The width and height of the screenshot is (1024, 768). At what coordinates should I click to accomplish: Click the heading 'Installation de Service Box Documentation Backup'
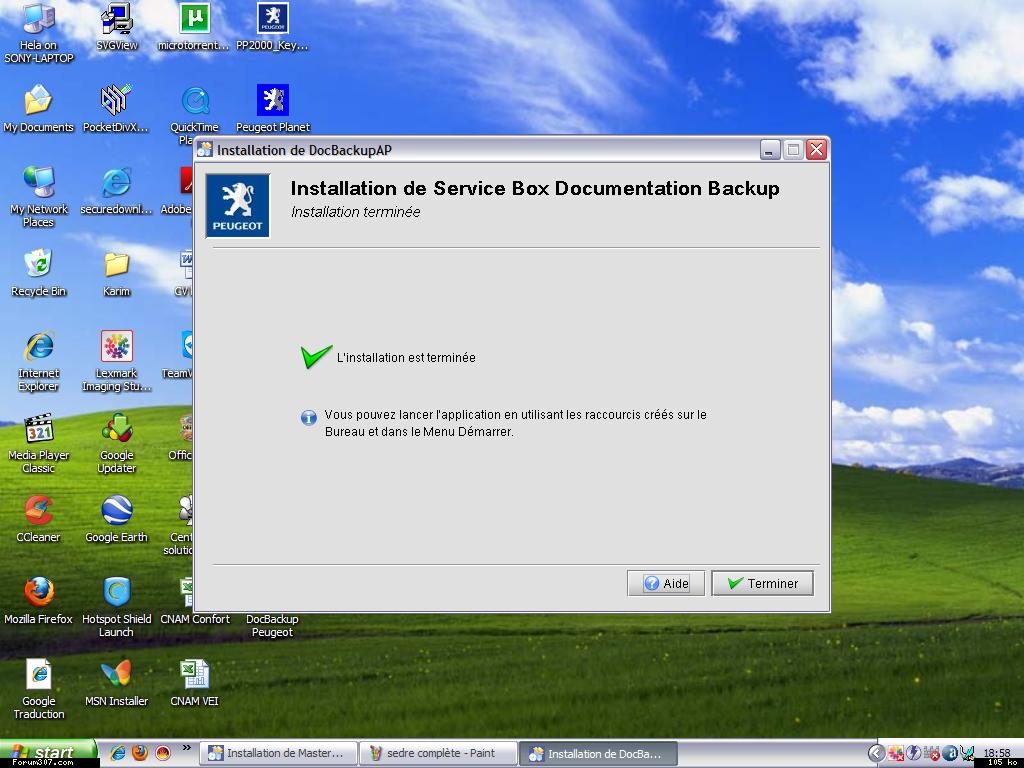[x=535, y=188]
